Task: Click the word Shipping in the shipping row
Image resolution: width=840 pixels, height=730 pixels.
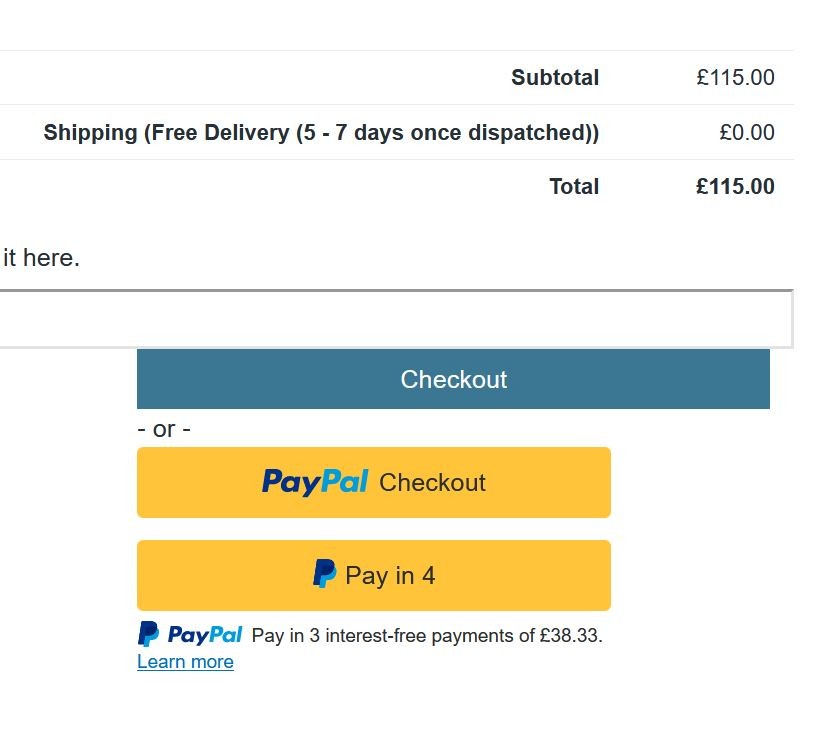Action: 90,133
